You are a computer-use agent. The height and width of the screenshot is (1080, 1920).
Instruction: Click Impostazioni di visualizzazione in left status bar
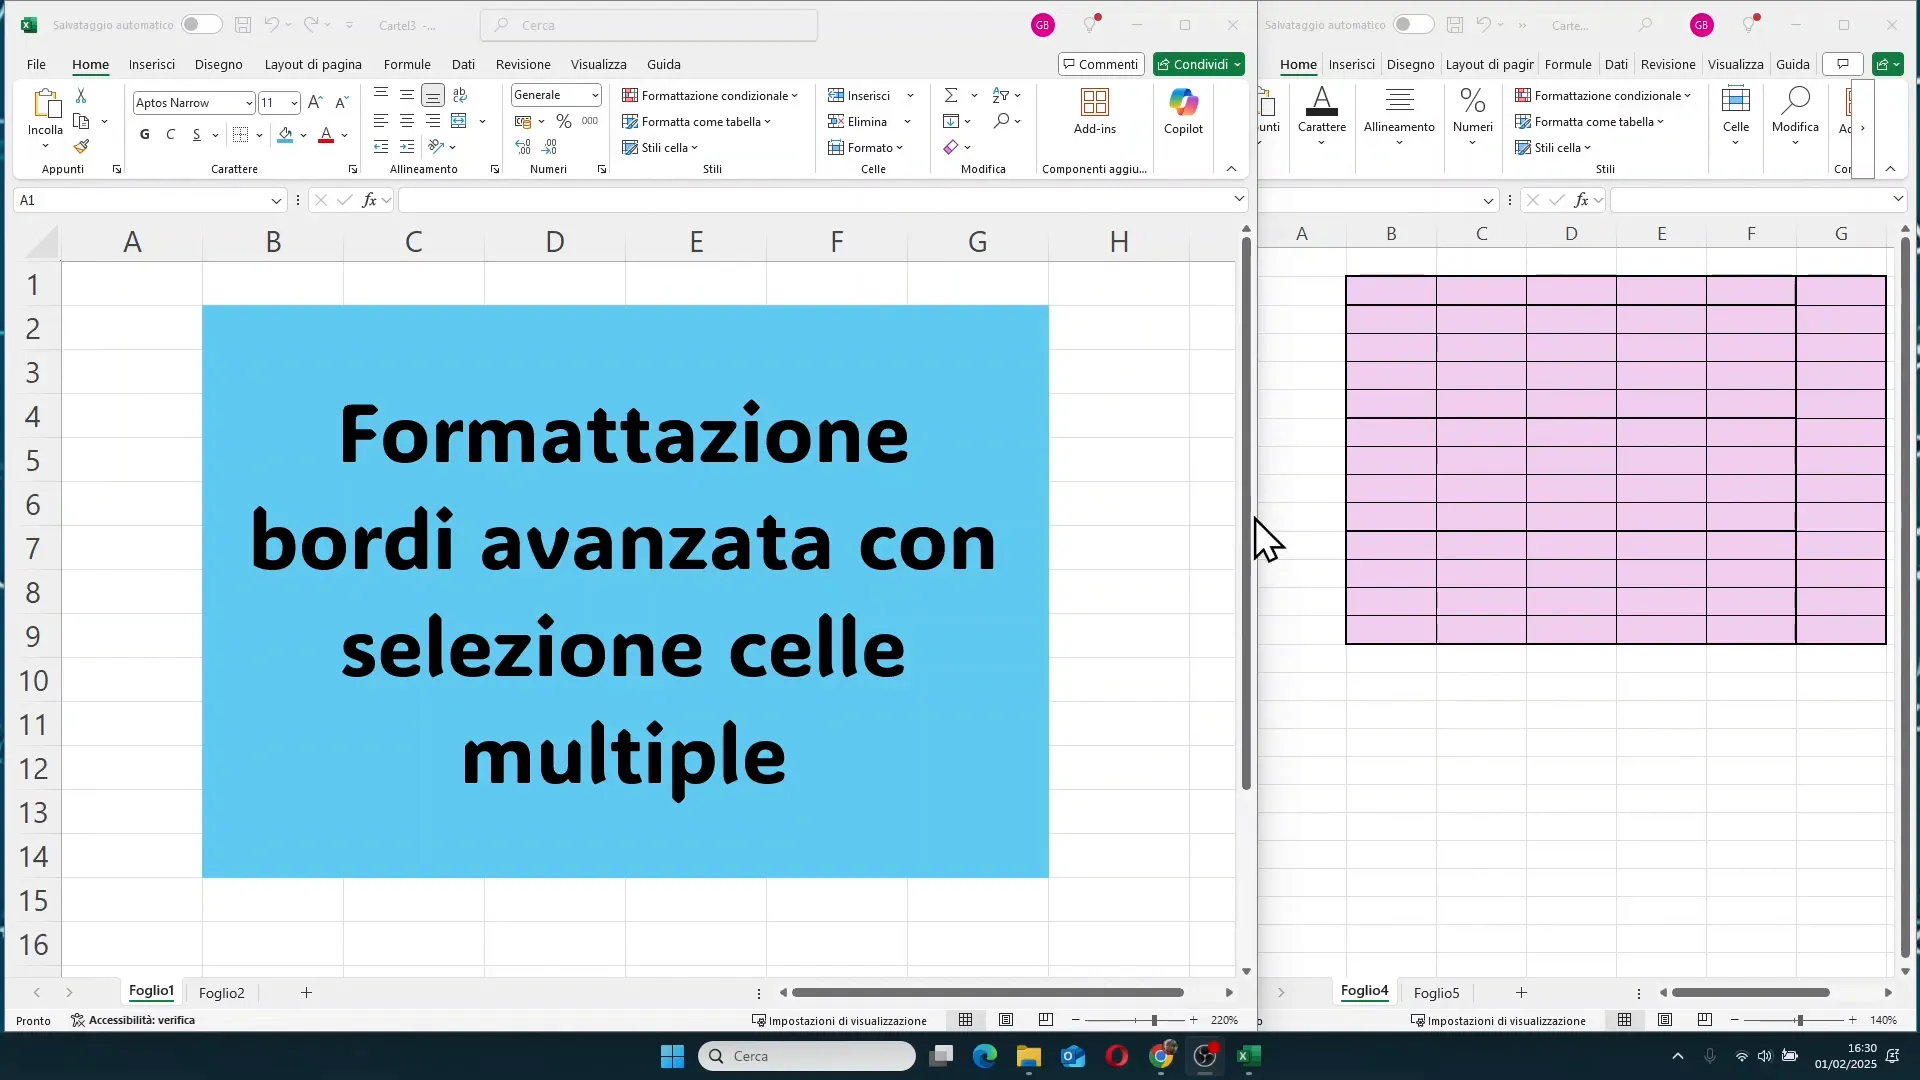click(839, 1021)
